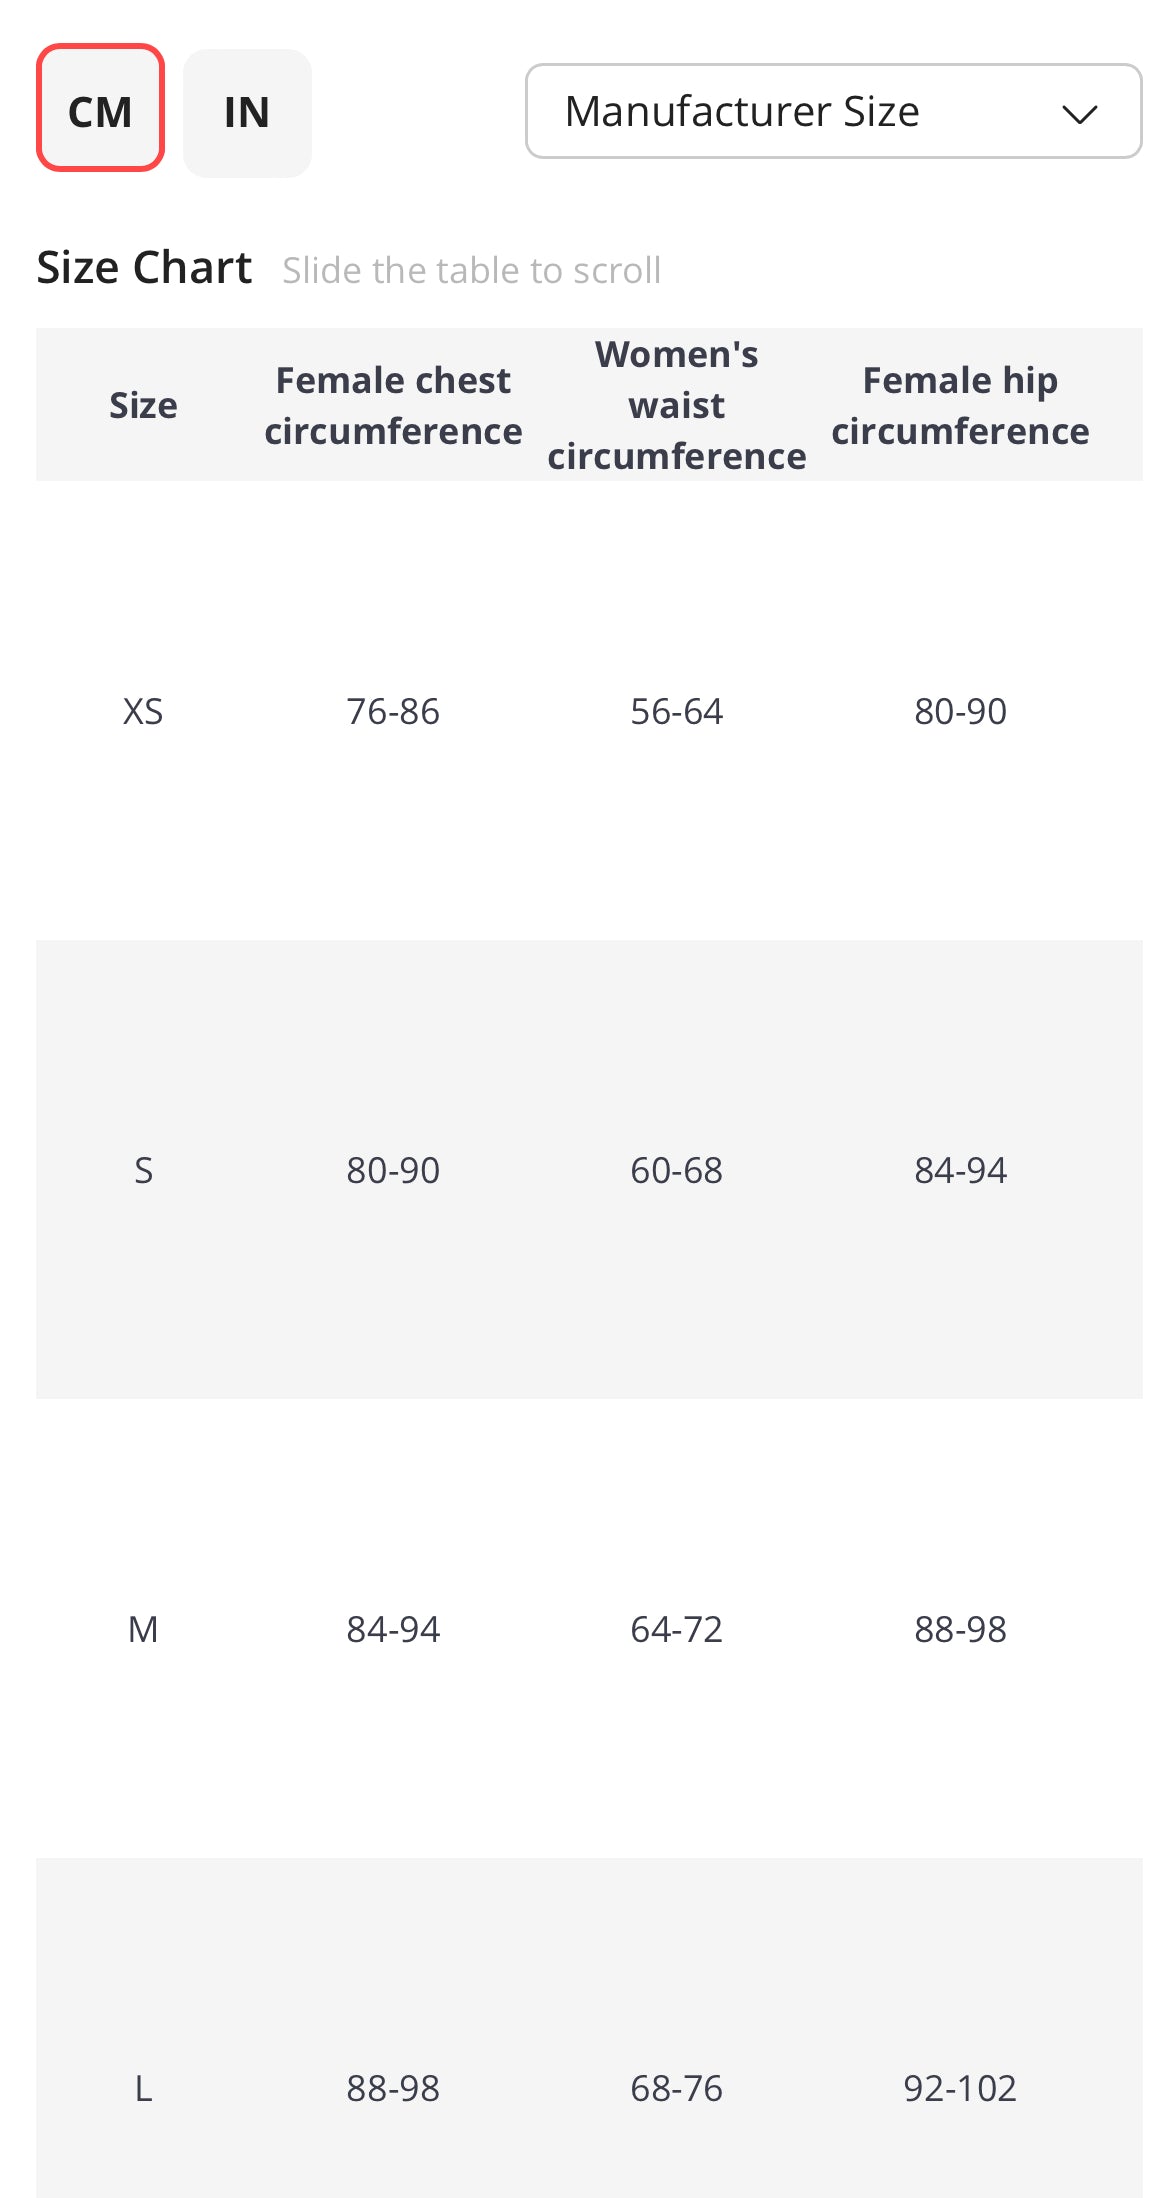Tap the 'Slide the table to scroll' hint

(x=471, y=270)
